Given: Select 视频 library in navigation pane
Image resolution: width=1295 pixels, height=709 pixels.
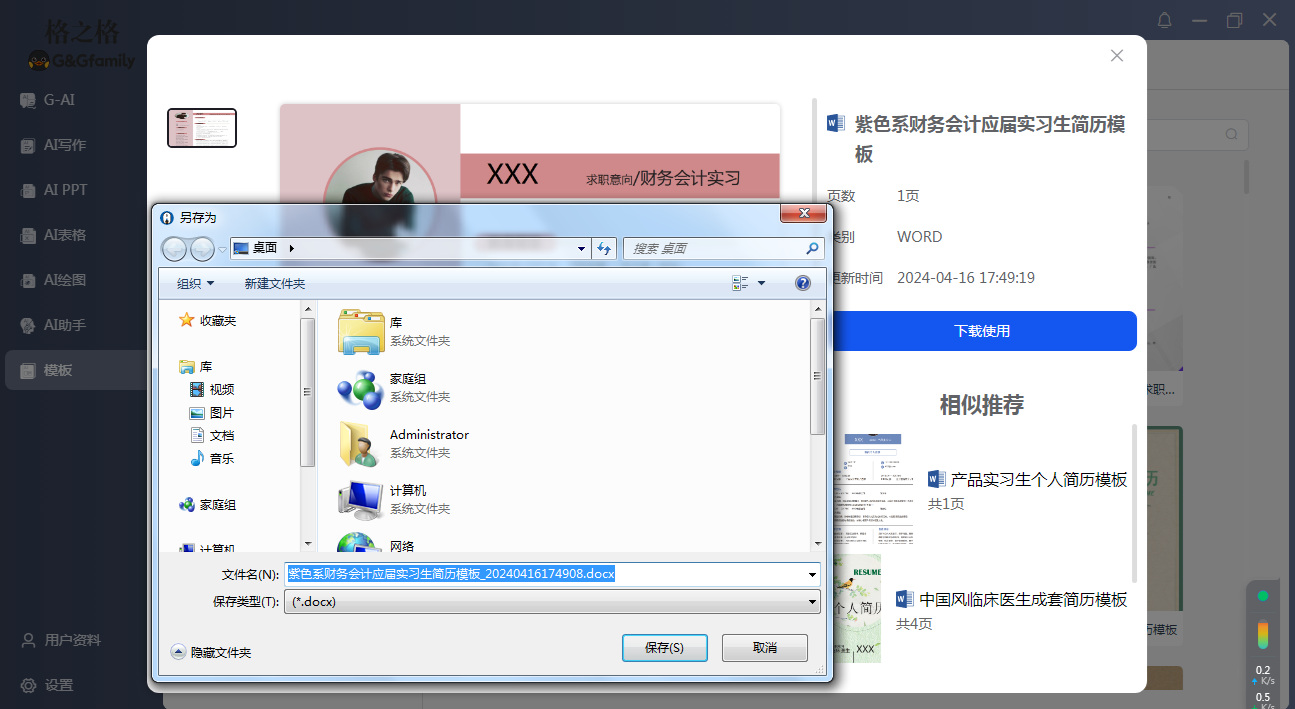Looking at the screenshot, I should (x=212, y=390).
